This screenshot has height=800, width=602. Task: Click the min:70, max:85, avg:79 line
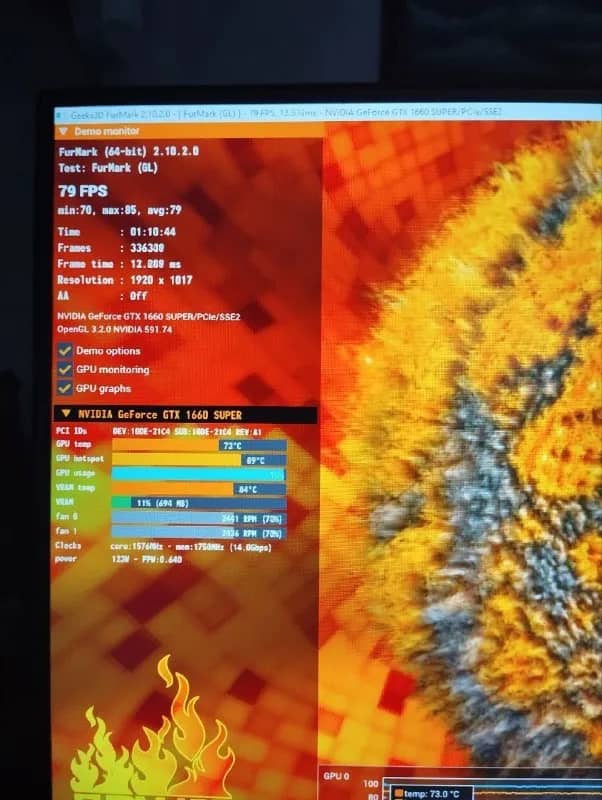point(119,210)
